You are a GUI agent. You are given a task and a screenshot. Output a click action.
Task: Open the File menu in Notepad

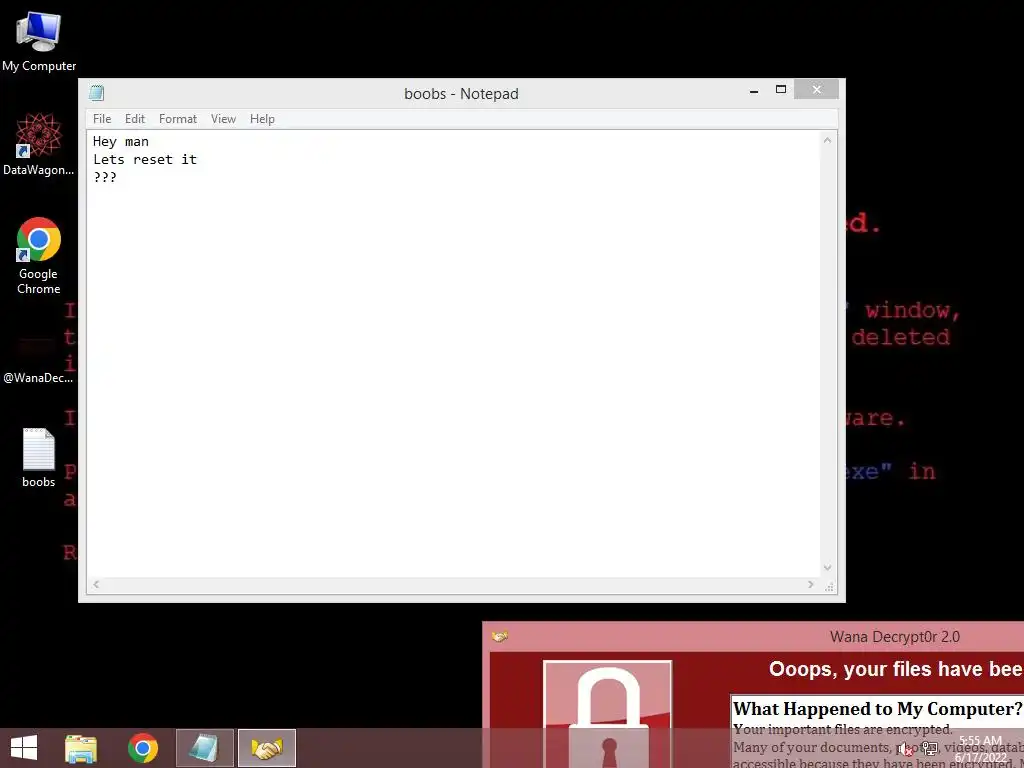coord(102,119)
